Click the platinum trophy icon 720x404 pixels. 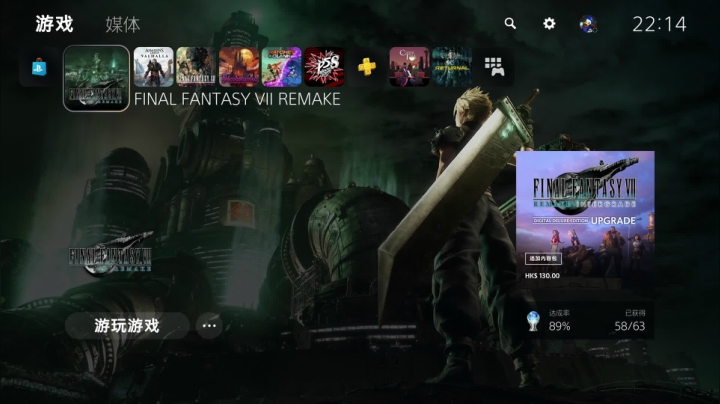(533, 321)
